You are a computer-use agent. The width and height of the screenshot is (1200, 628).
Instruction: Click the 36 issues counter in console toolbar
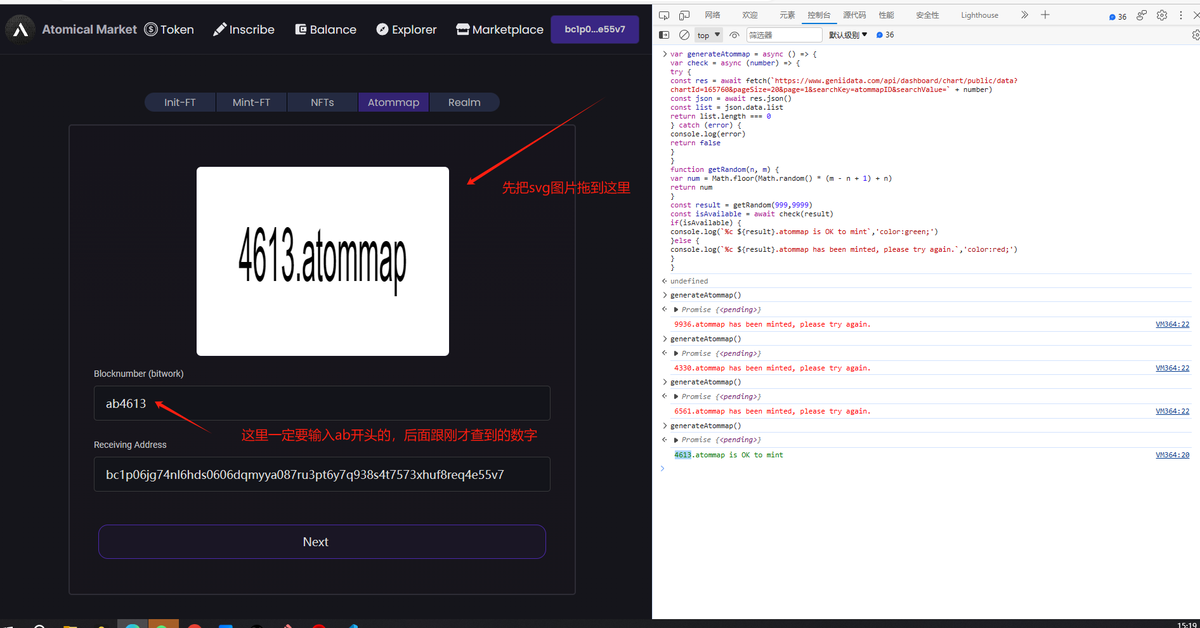click(885, 34)
